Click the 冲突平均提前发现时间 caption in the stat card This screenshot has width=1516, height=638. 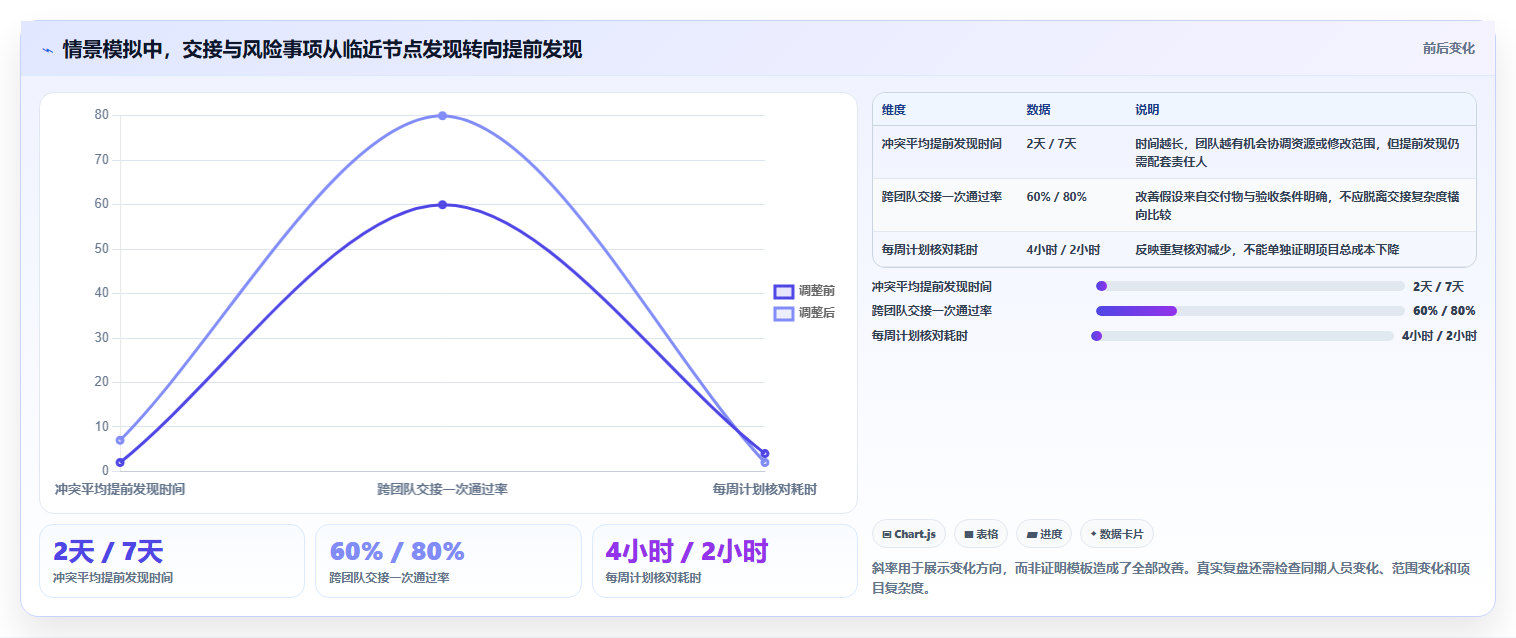pos(112,578)
